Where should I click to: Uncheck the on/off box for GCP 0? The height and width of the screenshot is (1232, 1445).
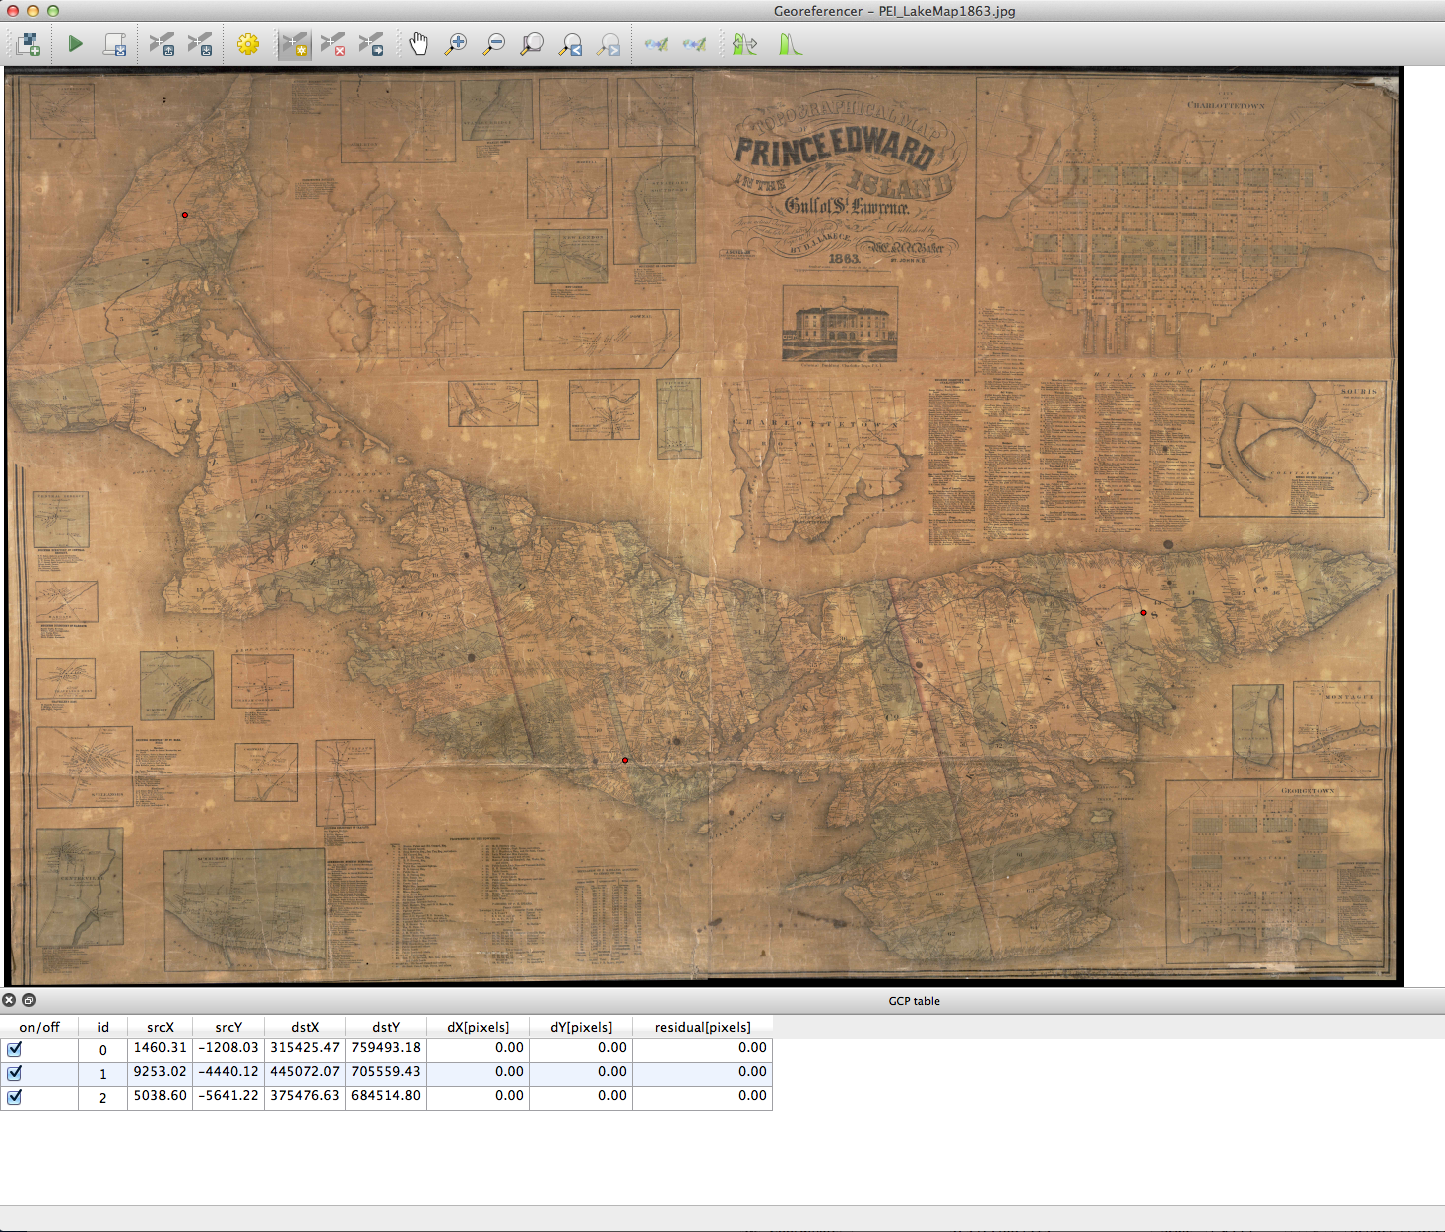pos(14,1049)
